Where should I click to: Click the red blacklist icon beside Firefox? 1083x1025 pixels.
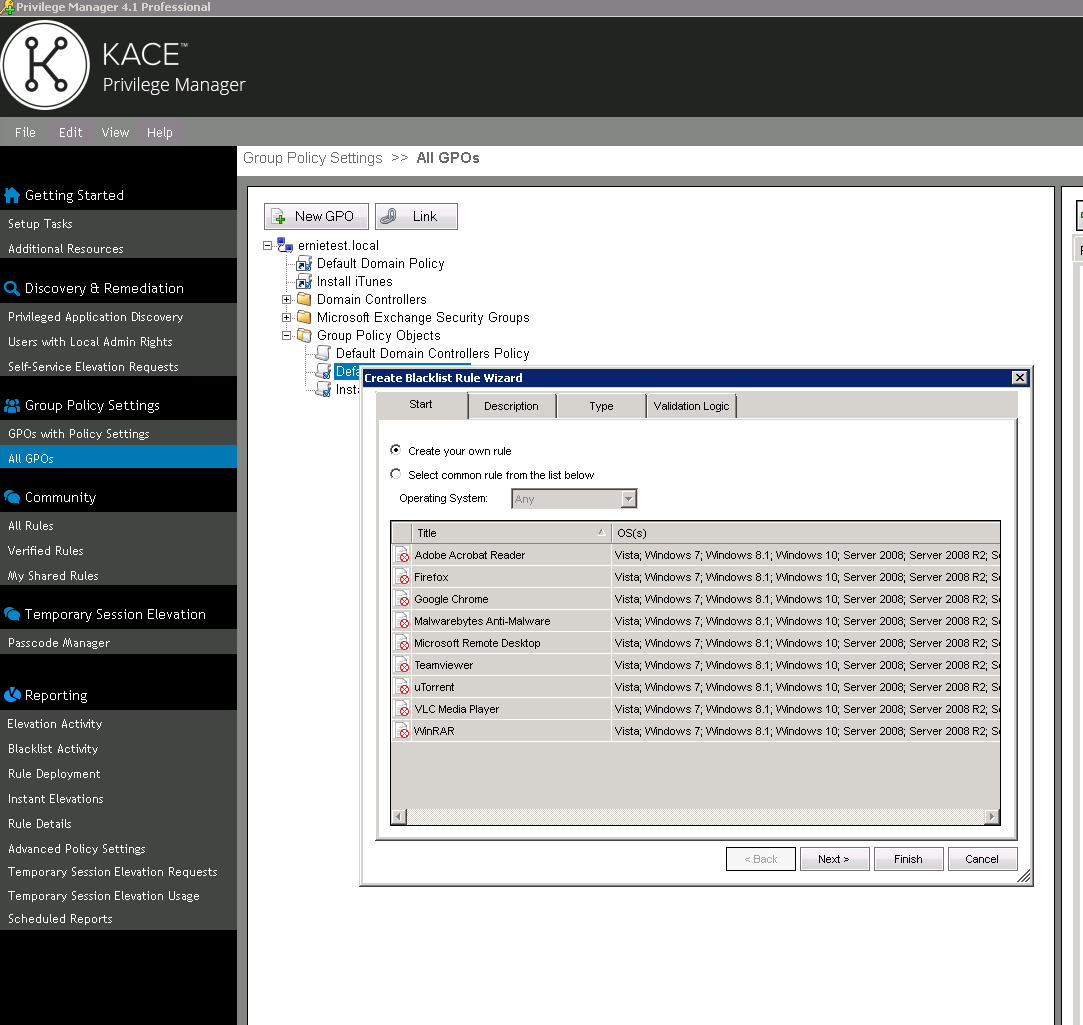(x=402, y=577)
